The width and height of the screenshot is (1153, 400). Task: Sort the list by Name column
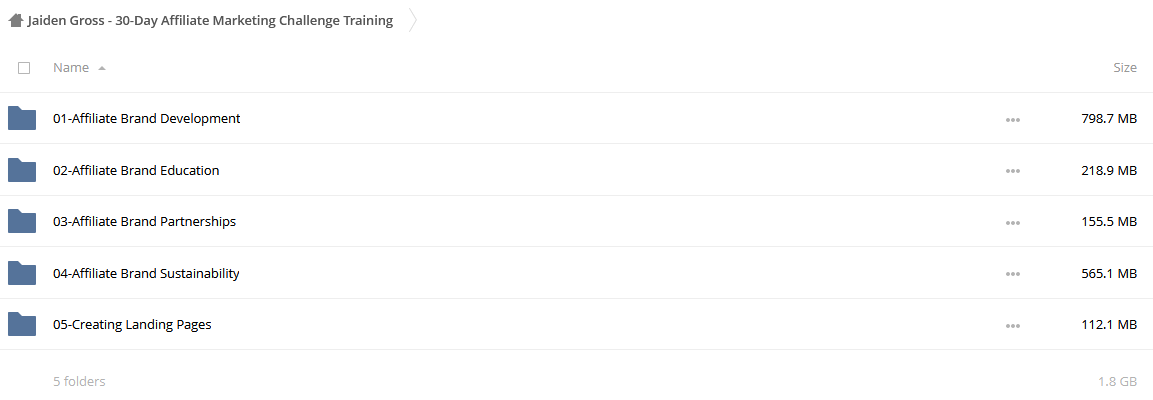click(71, 68)
